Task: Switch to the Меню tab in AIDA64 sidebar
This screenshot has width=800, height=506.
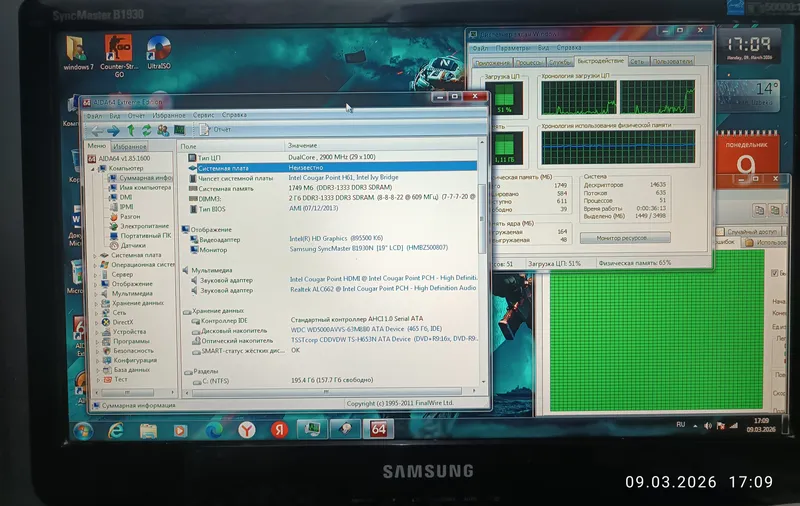Action: [96, 146]
